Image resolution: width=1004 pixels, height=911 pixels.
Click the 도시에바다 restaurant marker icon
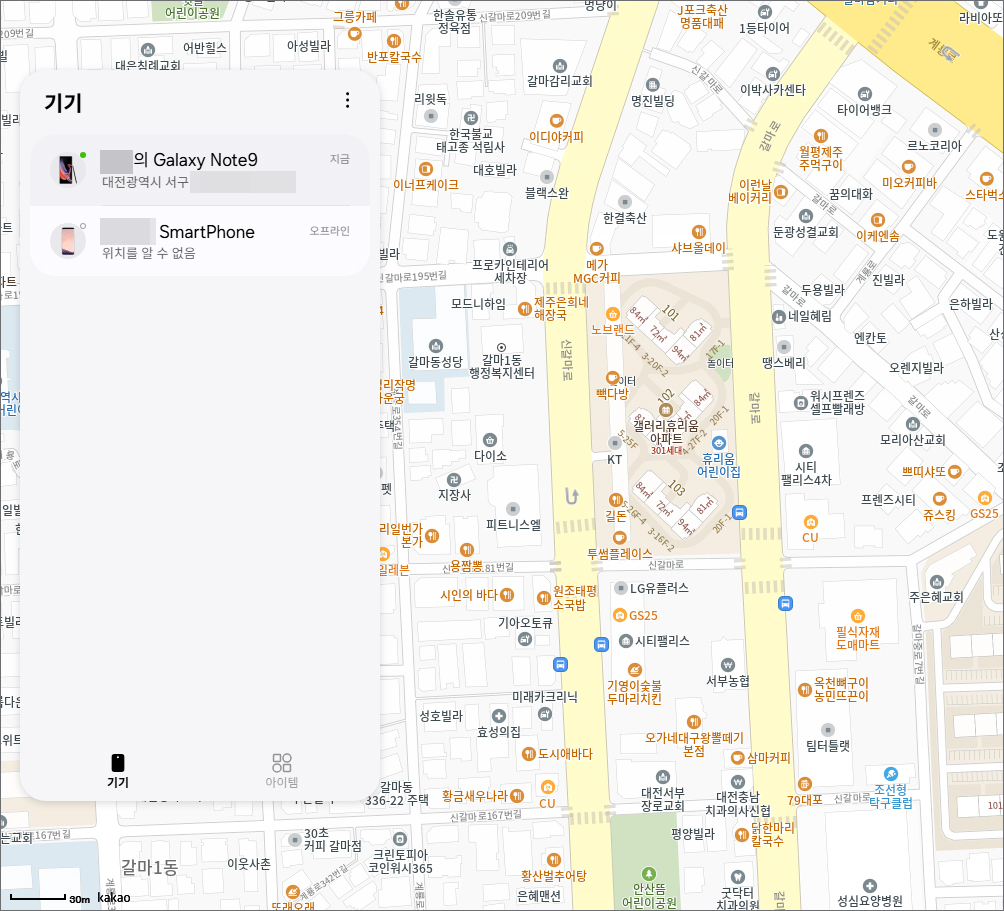(529, 754)
